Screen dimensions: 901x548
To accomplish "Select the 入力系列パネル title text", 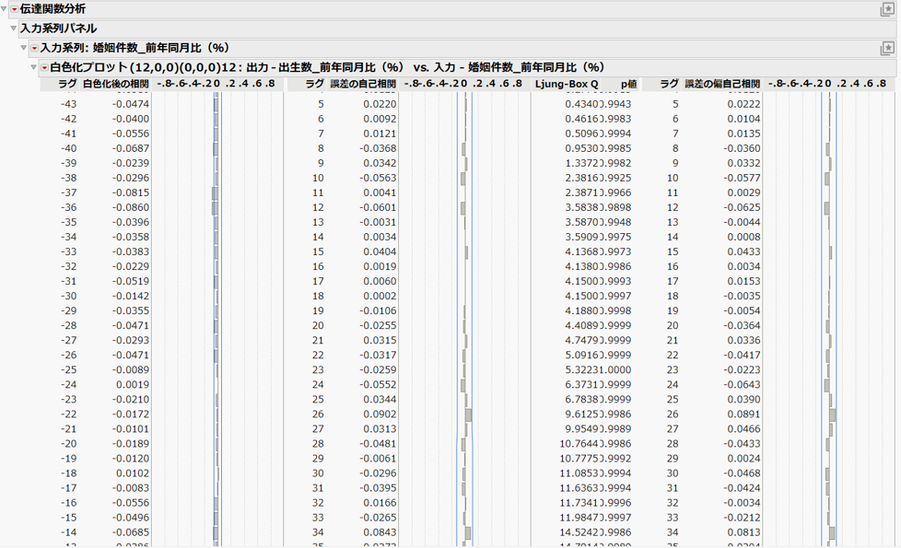I will [58, 28].
